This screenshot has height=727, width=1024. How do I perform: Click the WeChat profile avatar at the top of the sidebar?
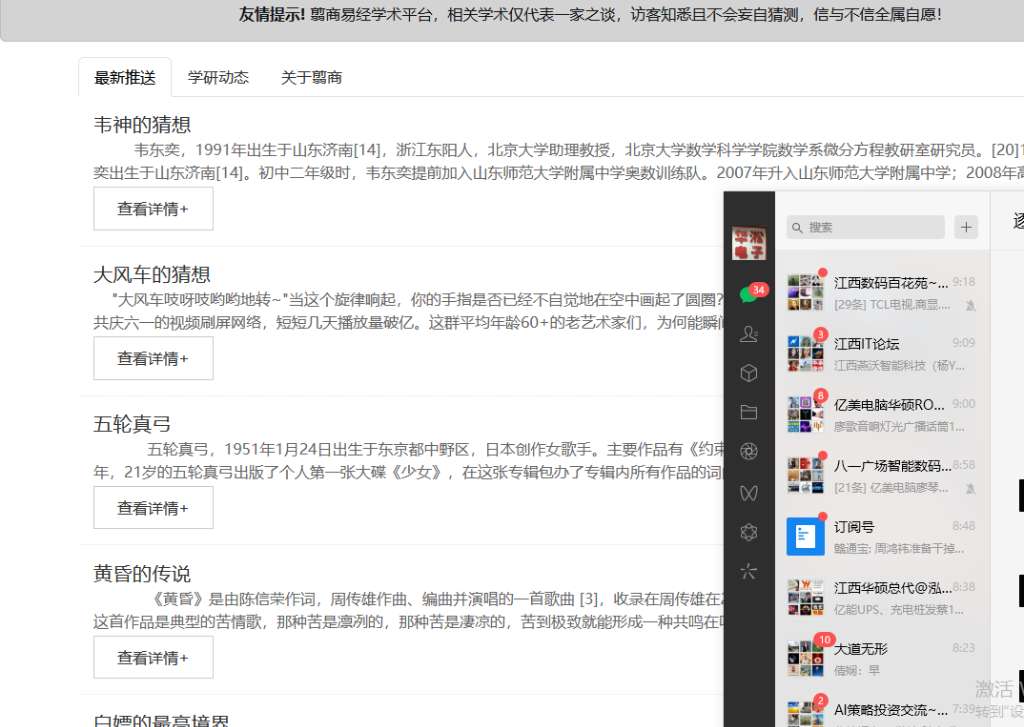[748, 243]
